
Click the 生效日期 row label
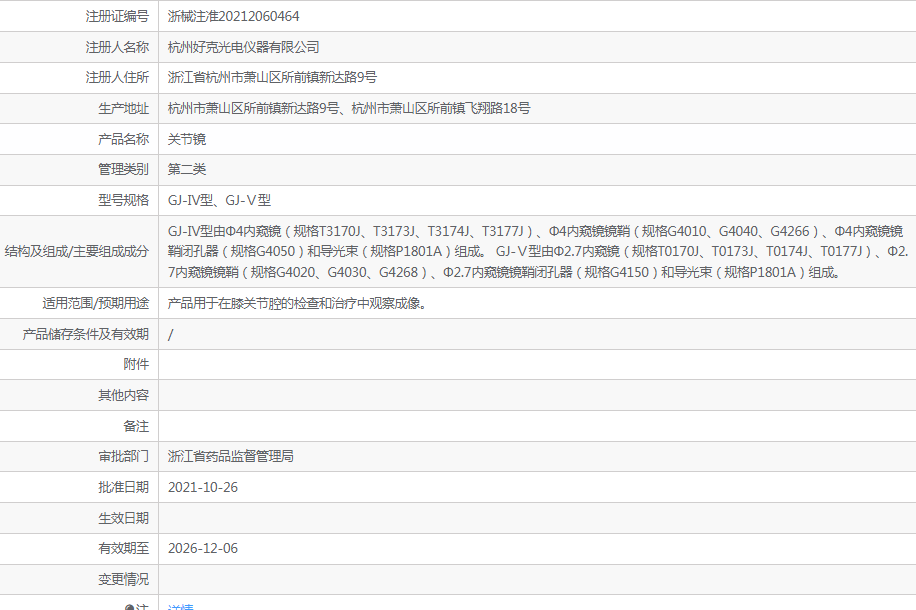click(123, 518)
